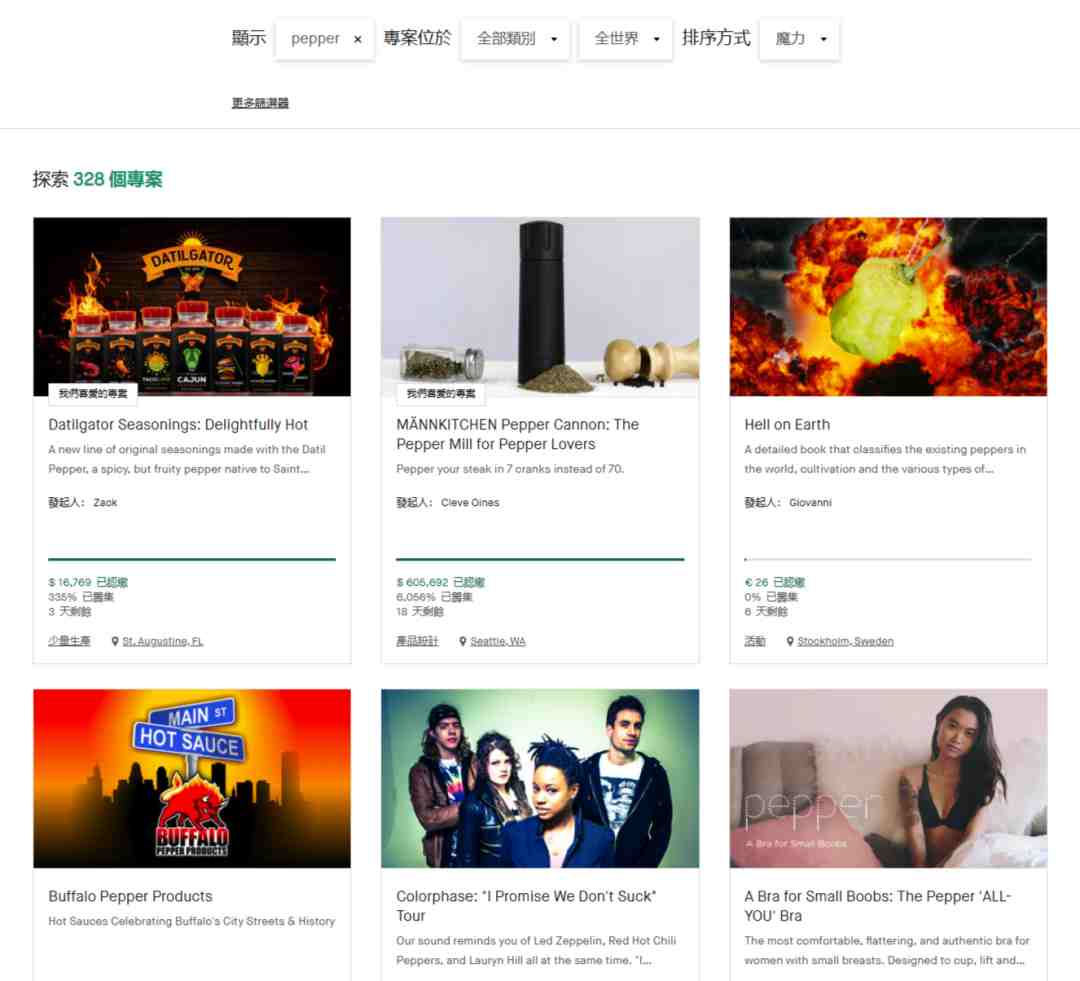
Task: Open the Pepper Cannon pepper mill image
Action: pos(540,306)
